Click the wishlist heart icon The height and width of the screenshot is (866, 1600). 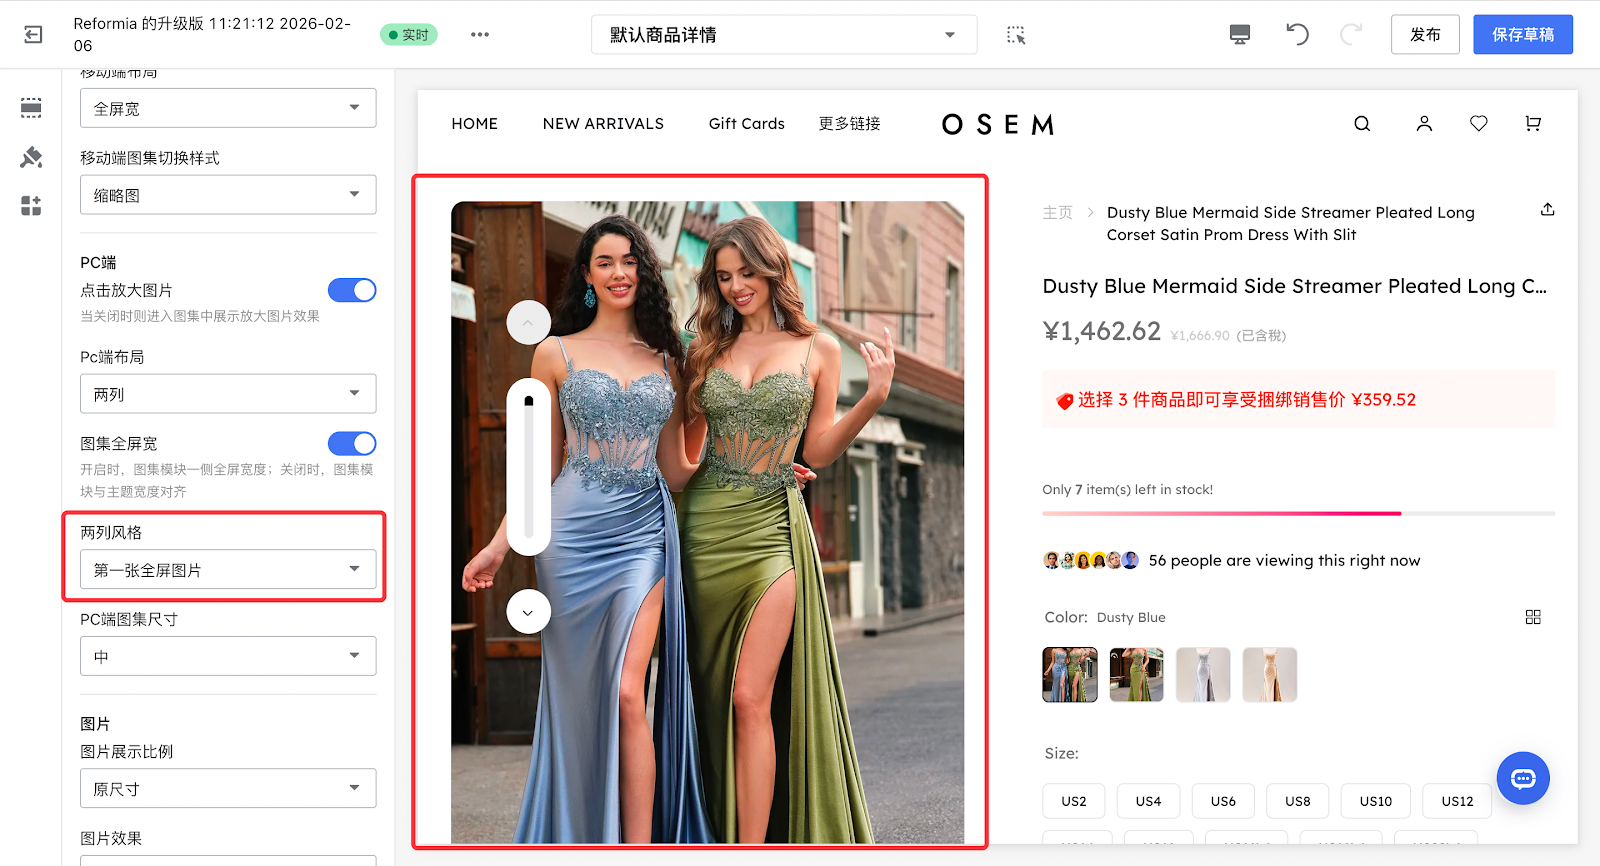click(1478, 124)
